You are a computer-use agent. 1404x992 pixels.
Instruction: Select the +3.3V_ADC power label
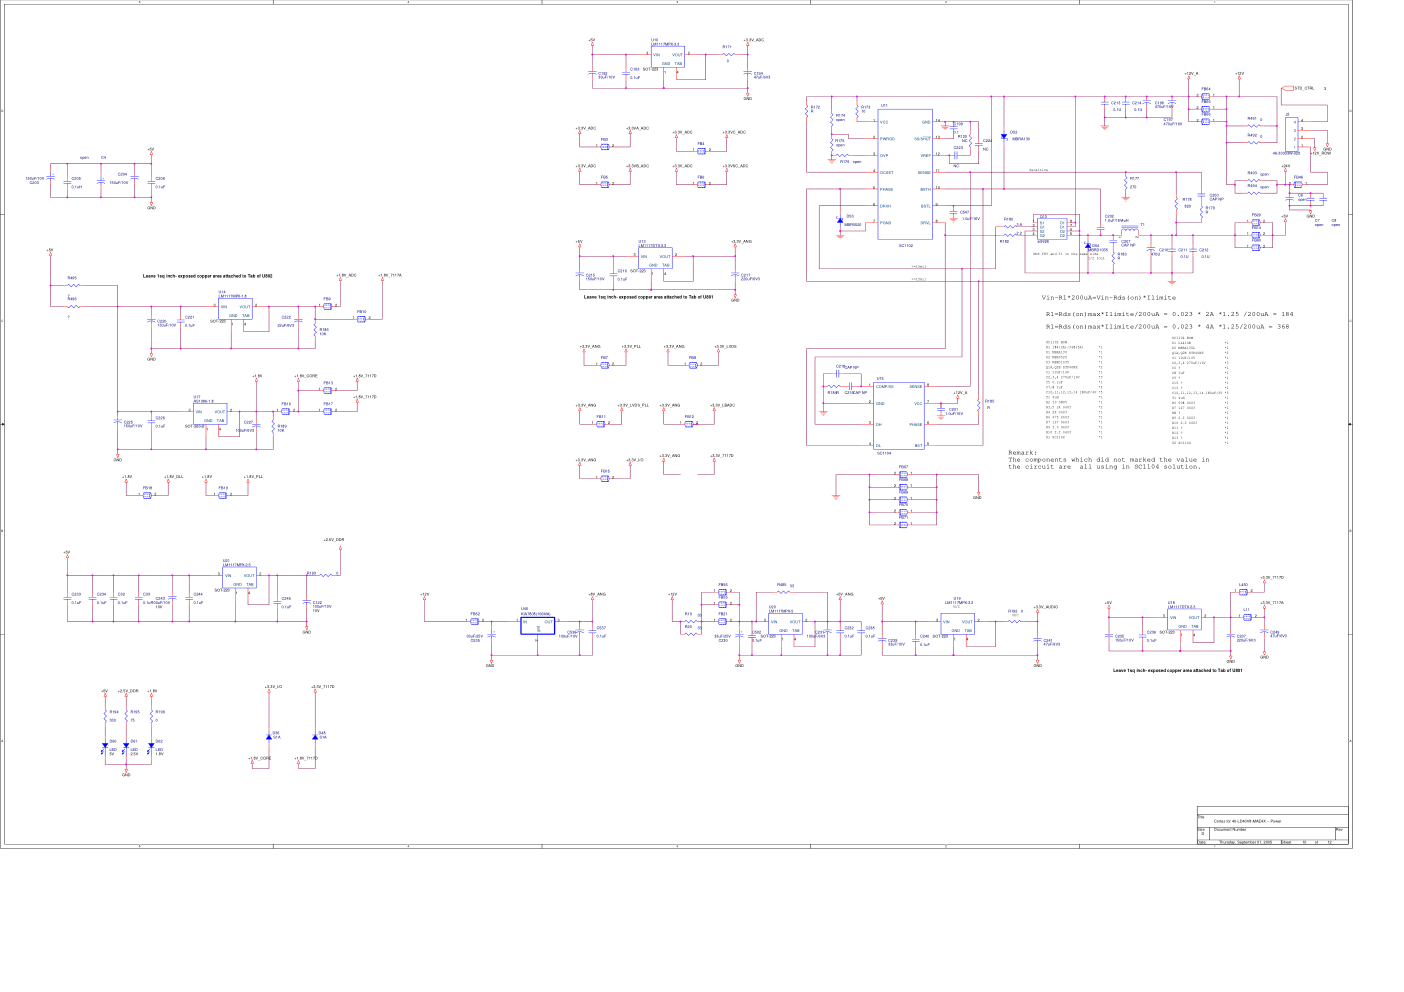pyautogui.click(x=755, y=40)
